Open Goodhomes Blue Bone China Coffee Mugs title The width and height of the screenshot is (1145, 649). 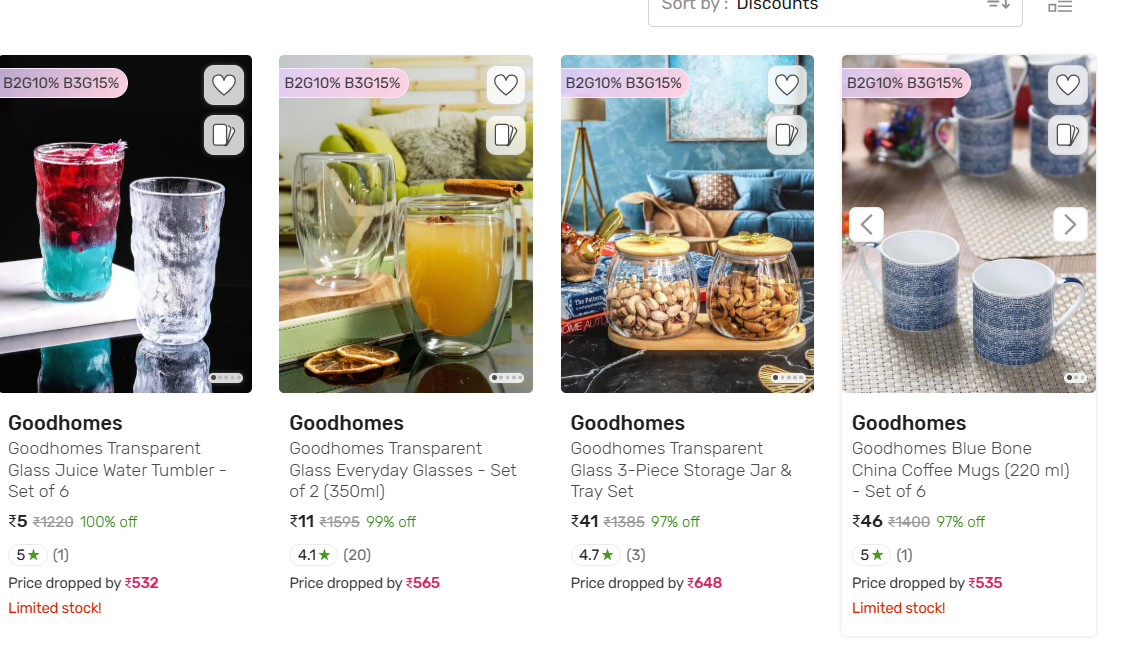(x=960, y=470)
